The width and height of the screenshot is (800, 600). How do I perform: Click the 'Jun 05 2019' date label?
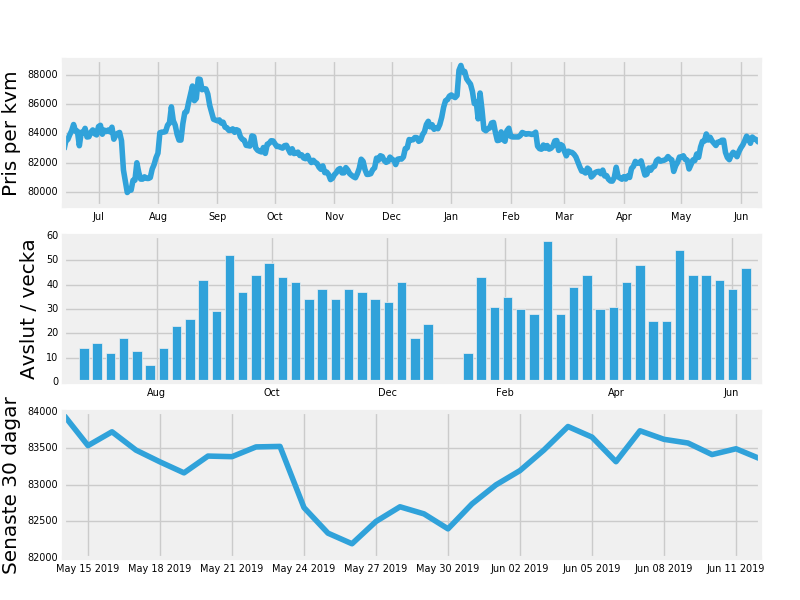pos(591,568)
